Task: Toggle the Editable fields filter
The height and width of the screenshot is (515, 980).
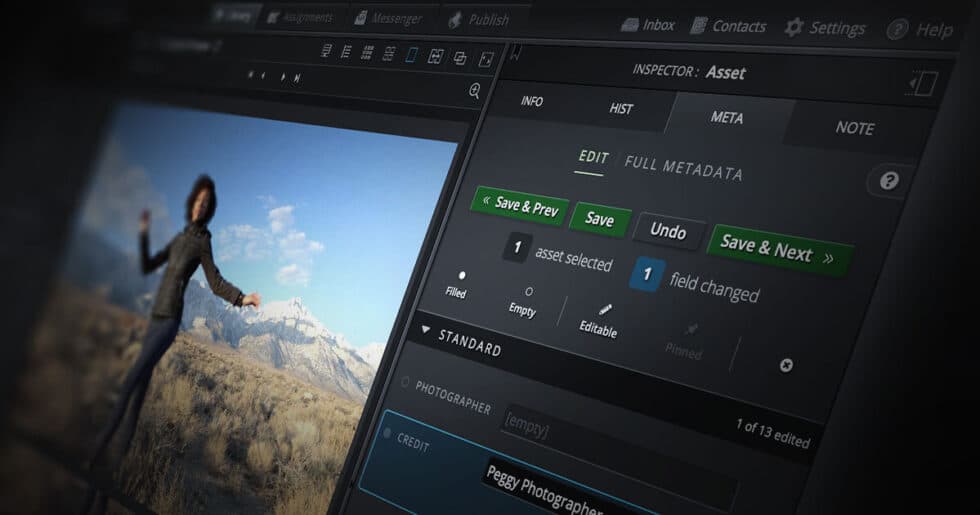Action: pos(599,321)
